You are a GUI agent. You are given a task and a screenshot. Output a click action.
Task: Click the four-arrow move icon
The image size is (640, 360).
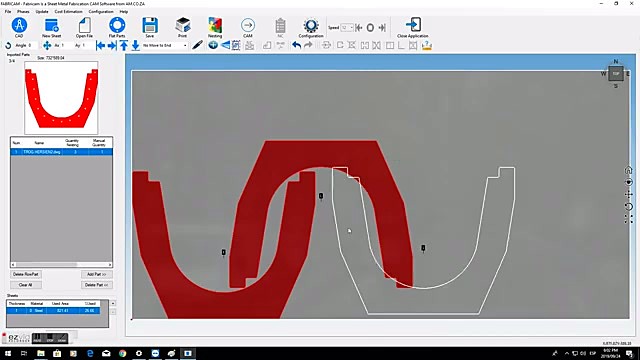point(47,45)
